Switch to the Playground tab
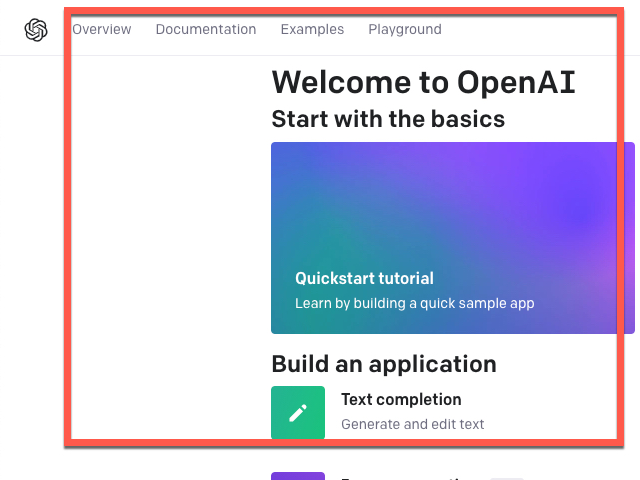Viewport: 640px width, 480px height. point(405,29)
